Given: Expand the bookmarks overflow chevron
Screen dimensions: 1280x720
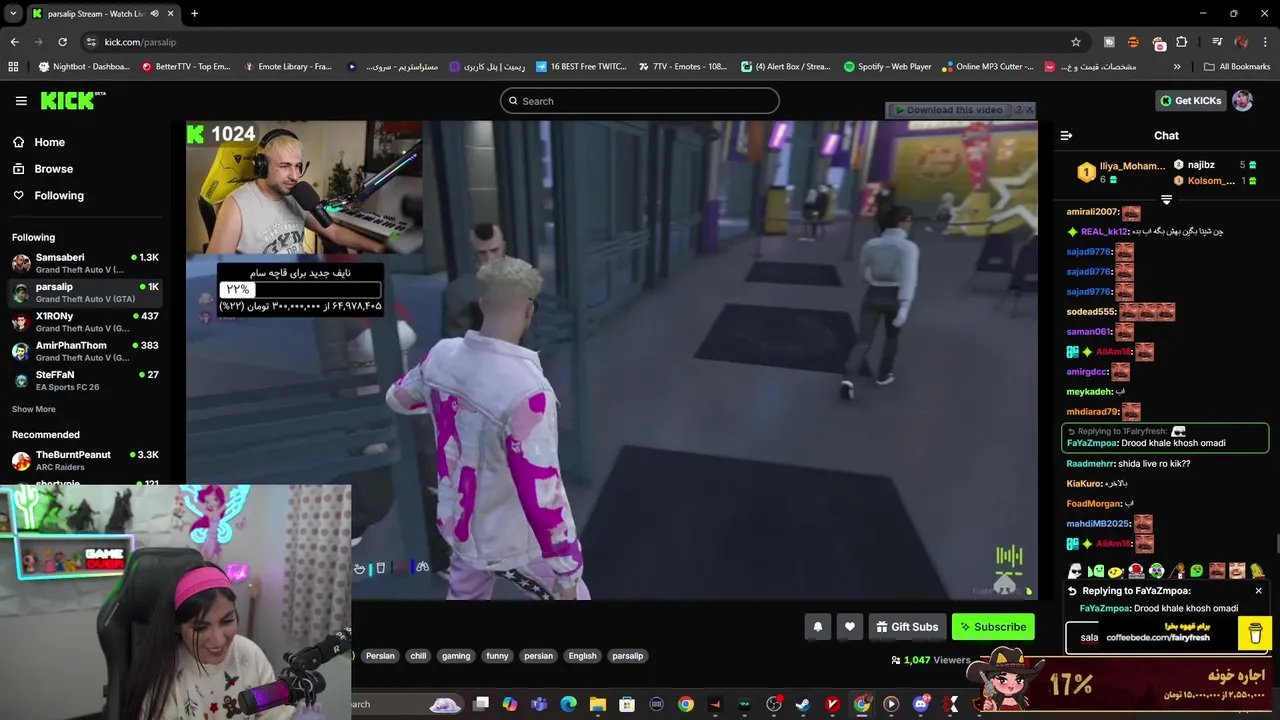Looking at the screenshot, I should click(1176, 67).
